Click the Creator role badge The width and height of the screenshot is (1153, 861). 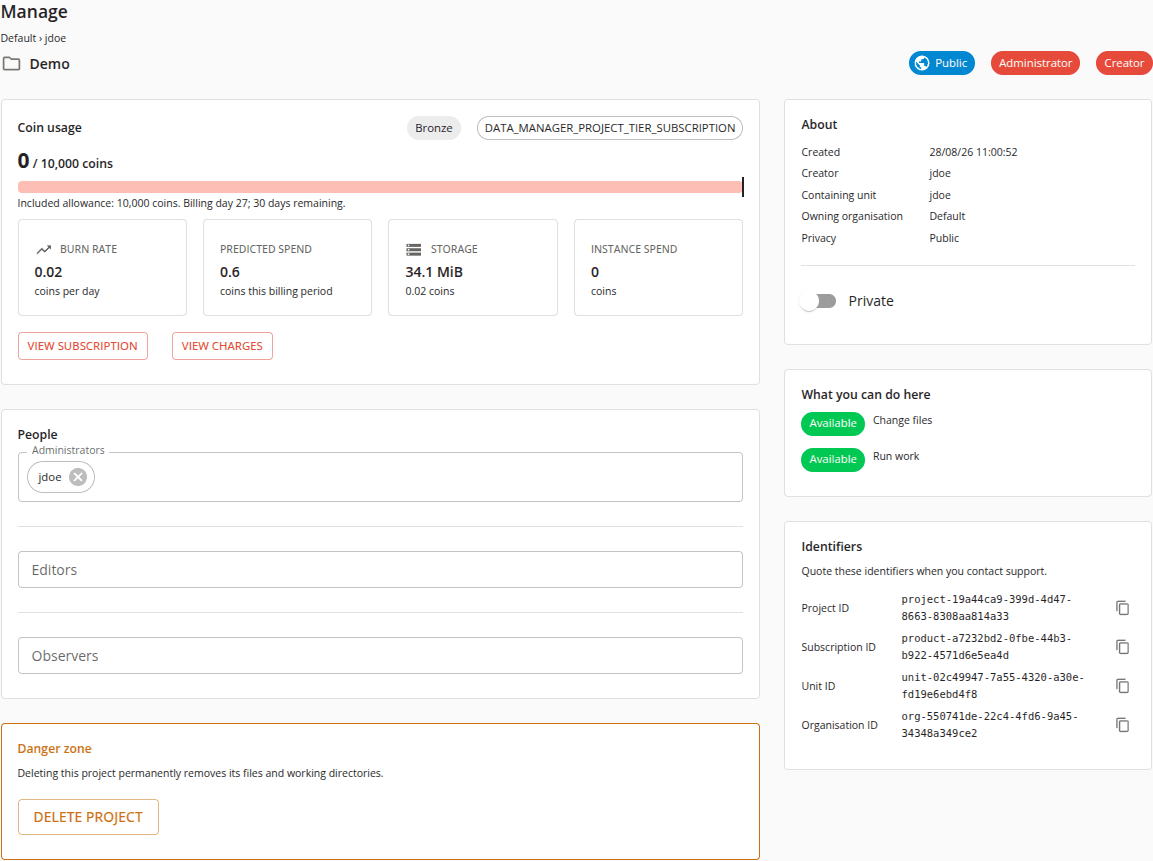click(x=1123, y=63)
